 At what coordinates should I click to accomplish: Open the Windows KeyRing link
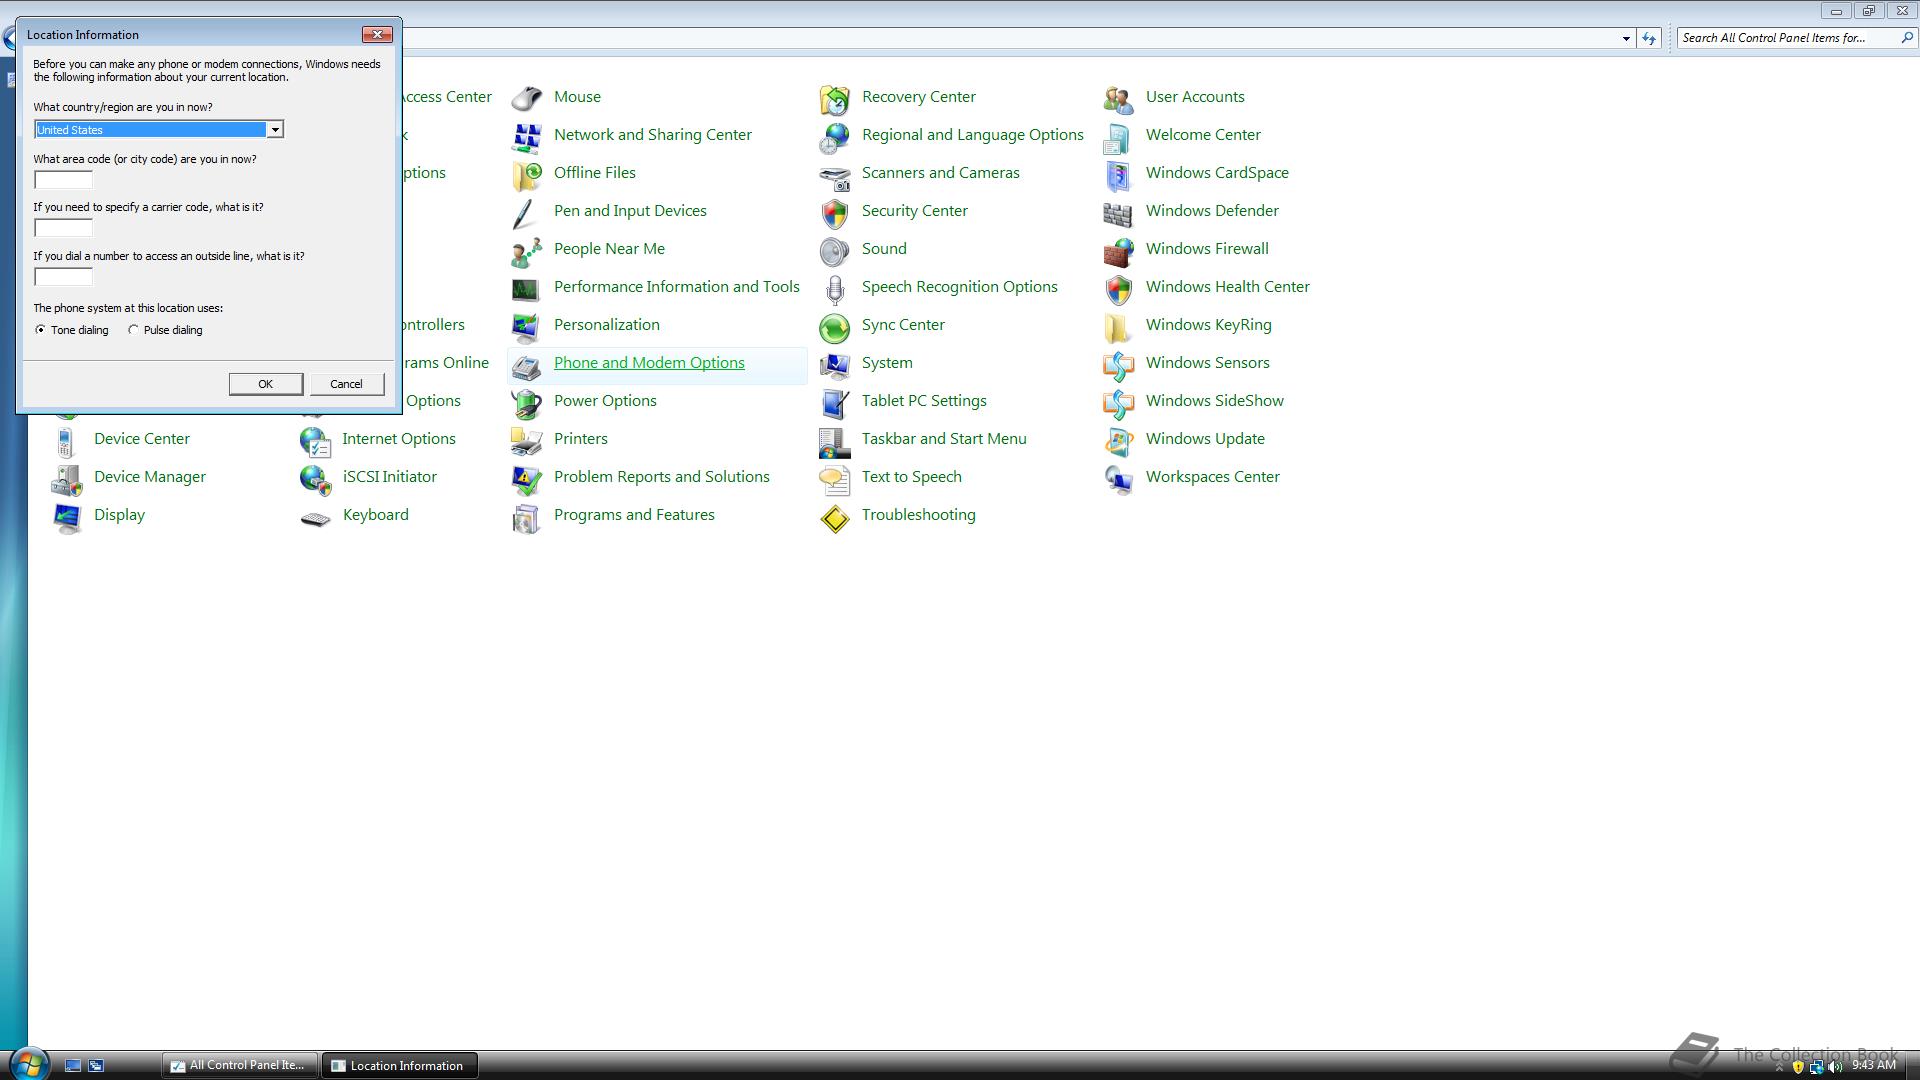(1208, 325)
